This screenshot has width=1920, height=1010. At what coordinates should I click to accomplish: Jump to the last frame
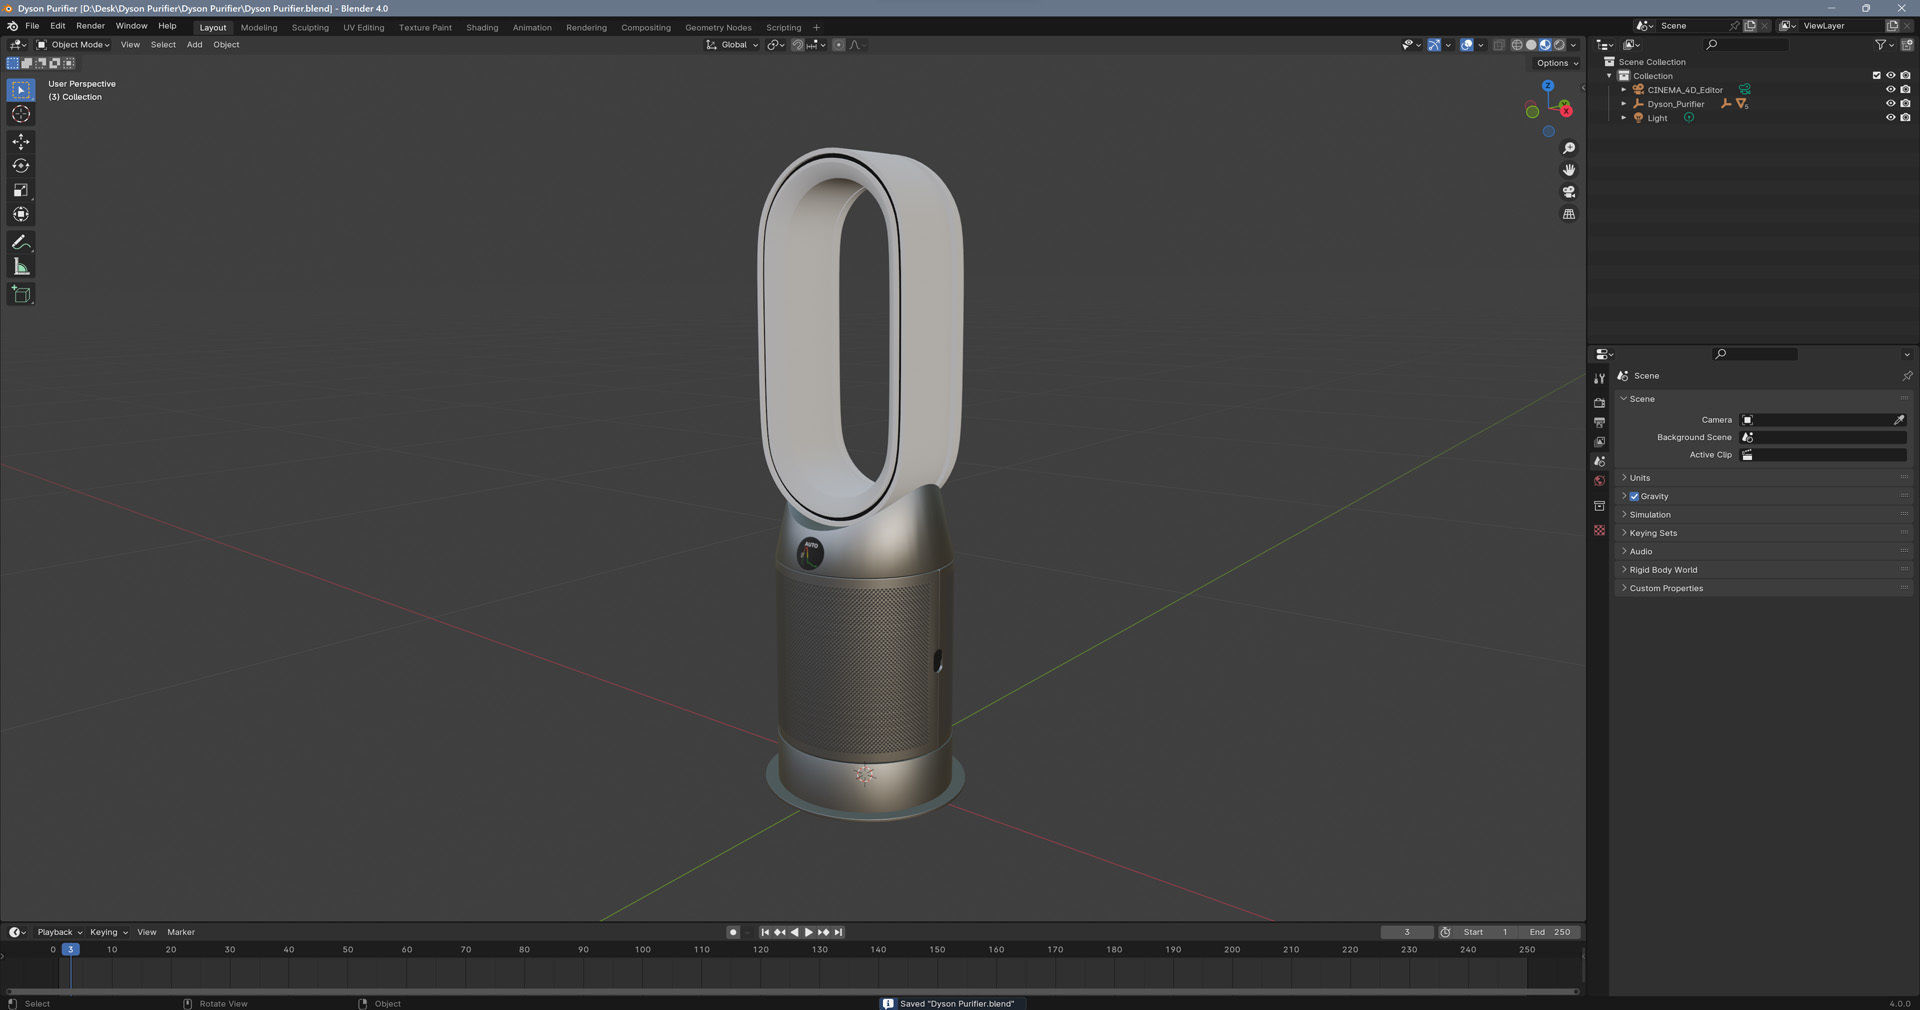pos(839,932)
